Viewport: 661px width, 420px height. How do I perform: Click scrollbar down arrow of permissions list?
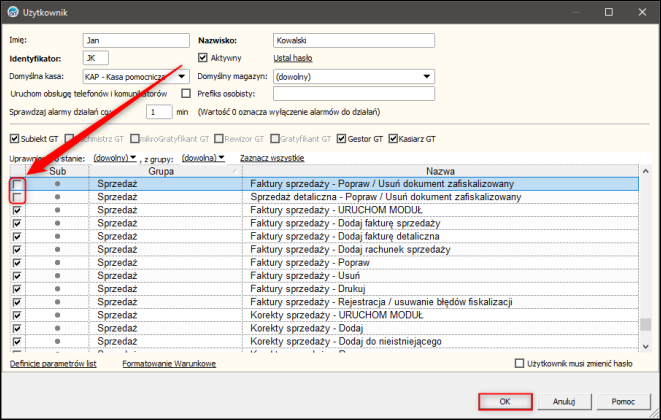point(645,346)
